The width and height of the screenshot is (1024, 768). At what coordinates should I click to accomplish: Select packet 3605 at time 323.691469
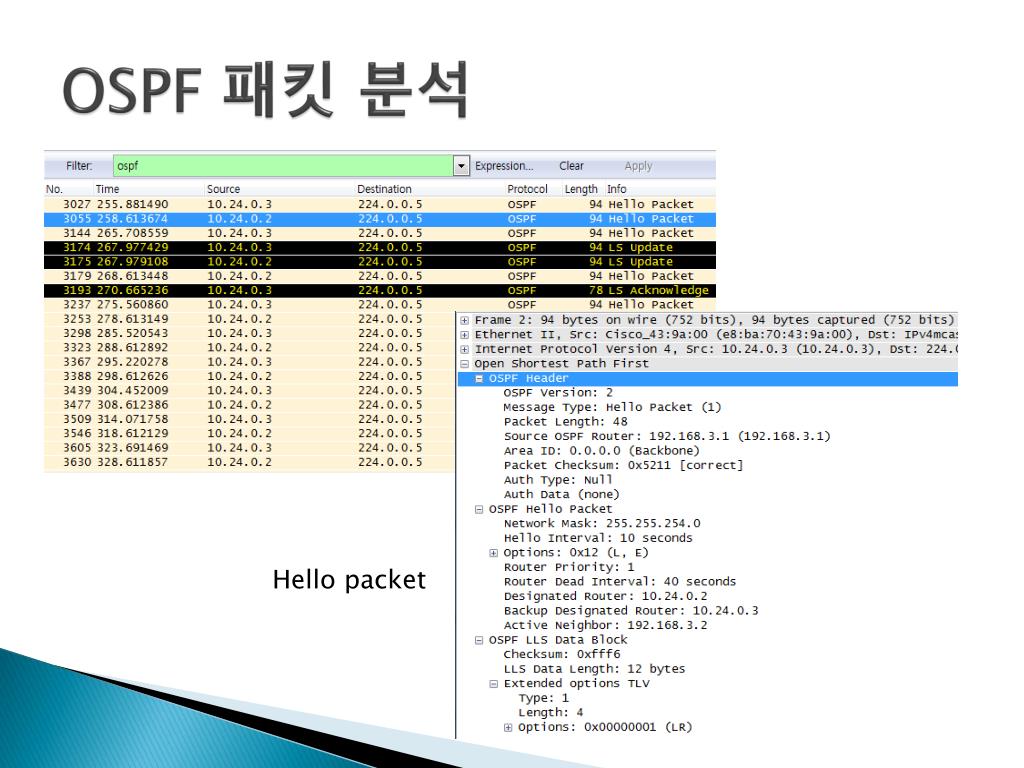click(249, 448)
